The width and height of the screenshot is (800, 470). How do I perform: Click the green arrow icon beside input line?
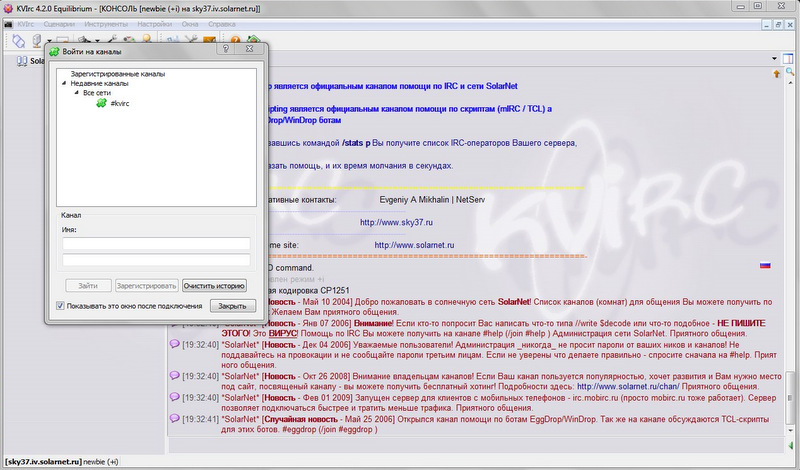790,446
